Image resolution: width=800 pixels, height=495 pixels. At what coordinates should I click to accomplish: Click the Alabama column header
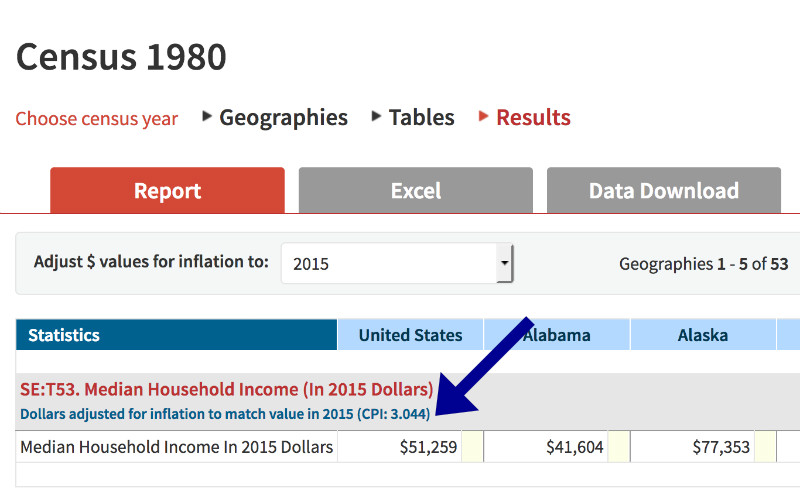pyautogui.click(x=557, y=335)
